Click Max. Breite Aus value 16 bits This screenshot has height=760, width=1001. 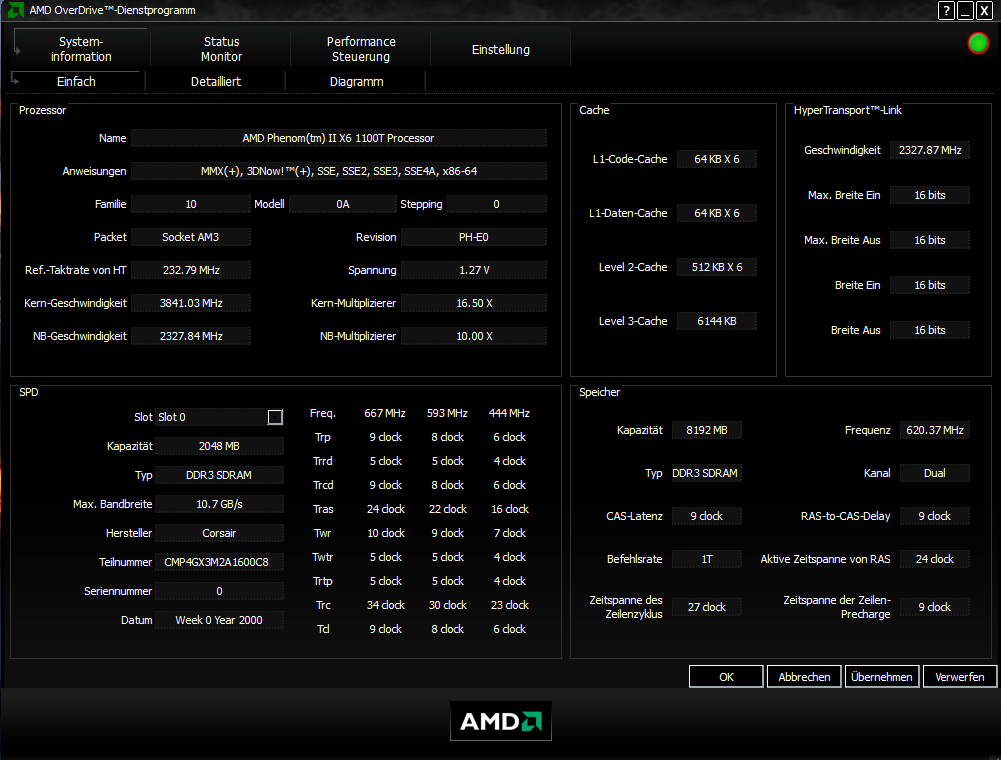click(930, 240)
